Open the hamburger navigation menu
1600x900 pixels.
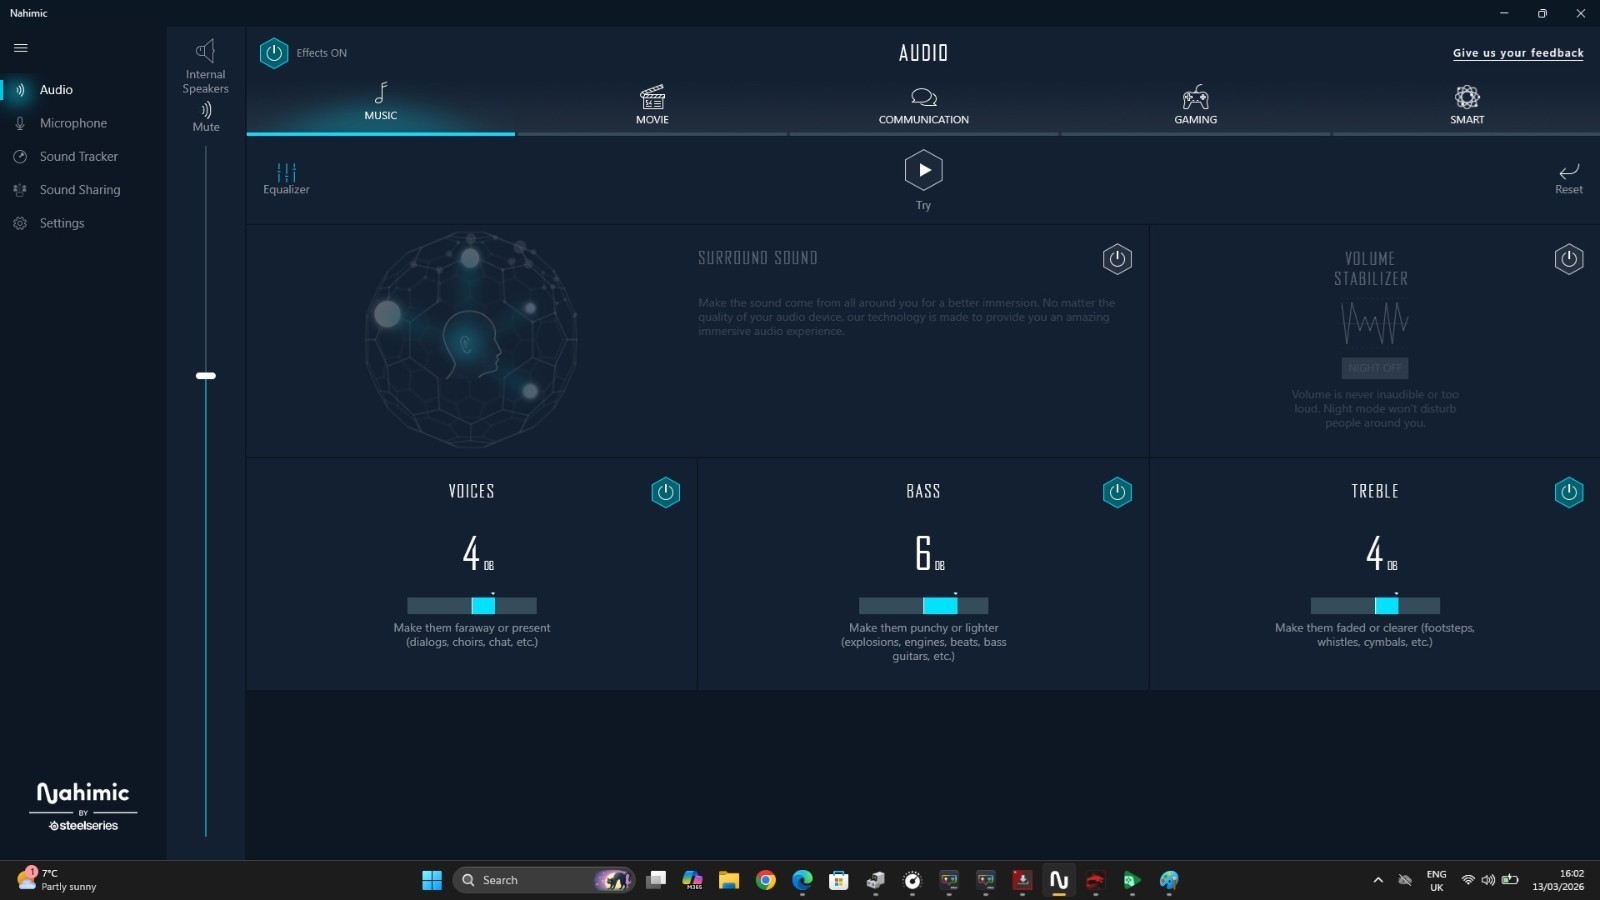tap(20, 48)
